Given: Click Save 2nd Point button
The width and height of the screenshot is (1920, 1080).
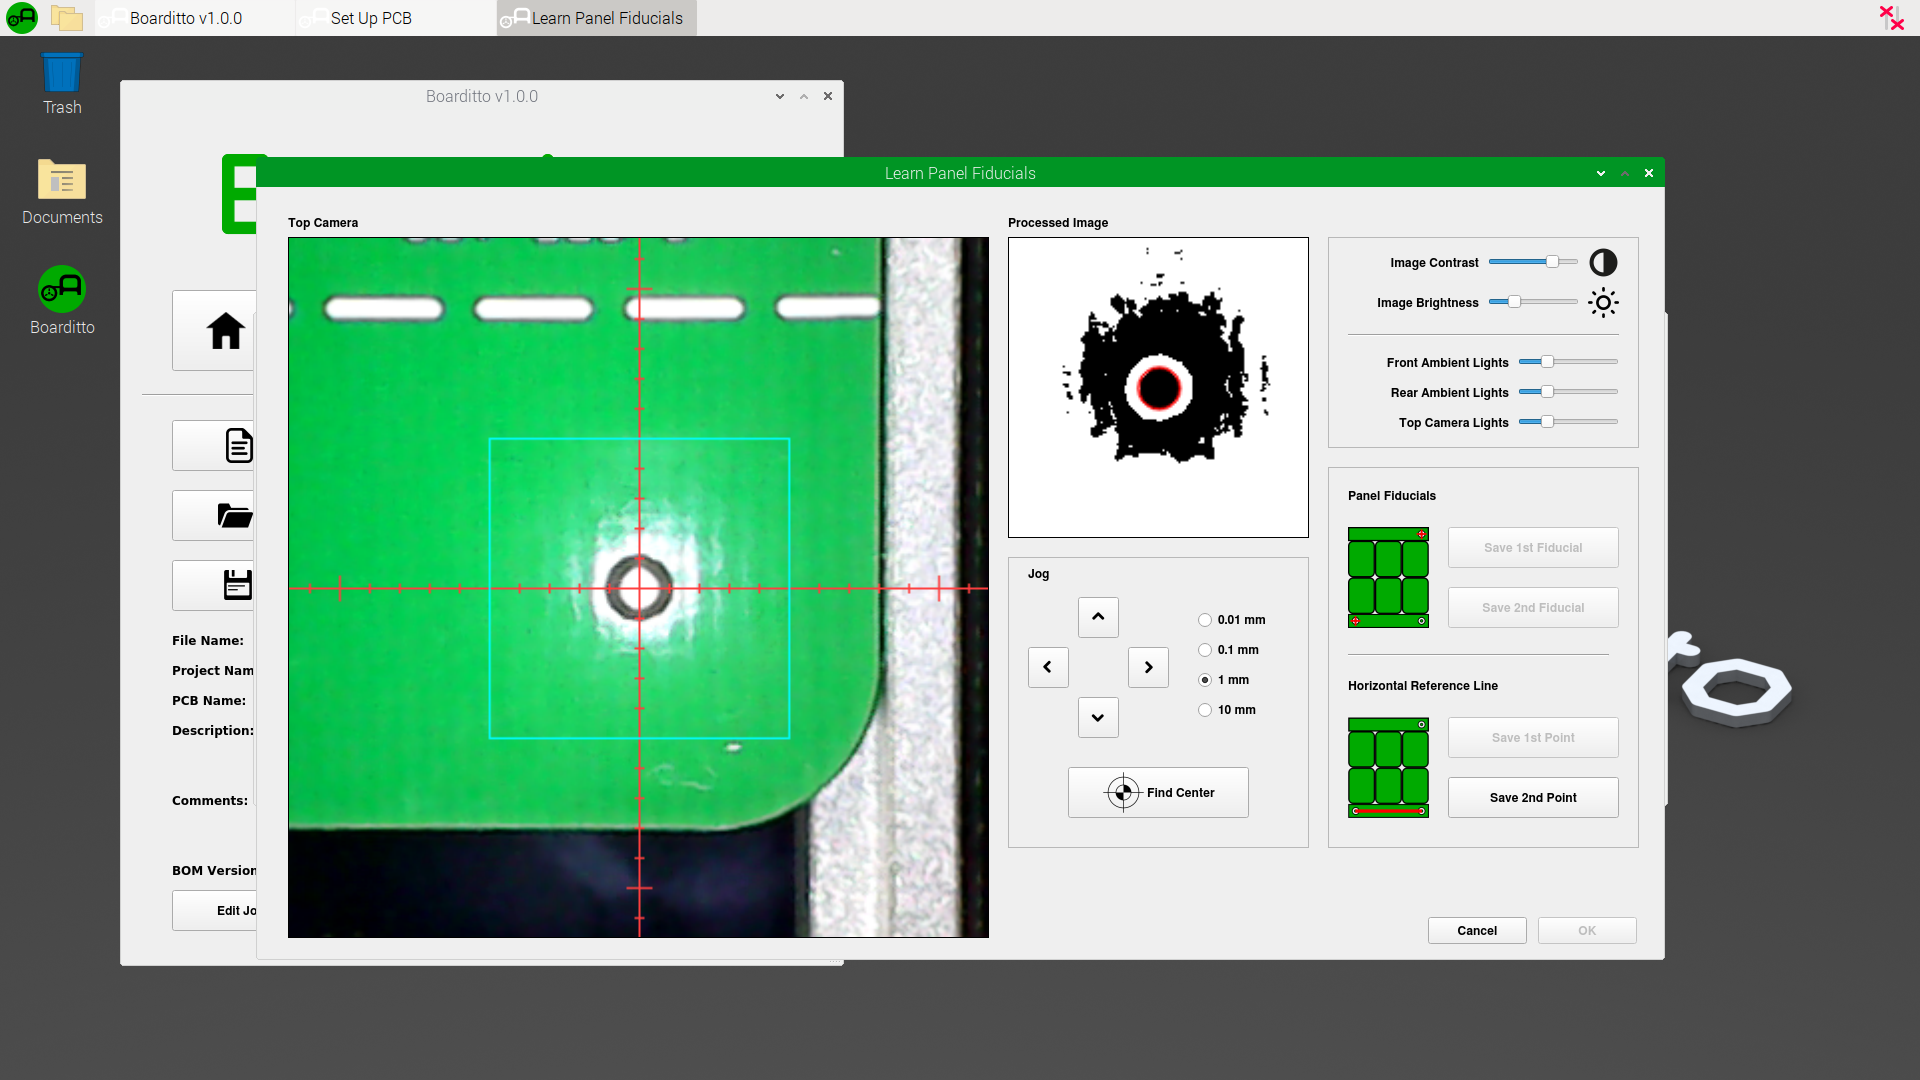Looking at the screenshot, I should coord(1532,798).
